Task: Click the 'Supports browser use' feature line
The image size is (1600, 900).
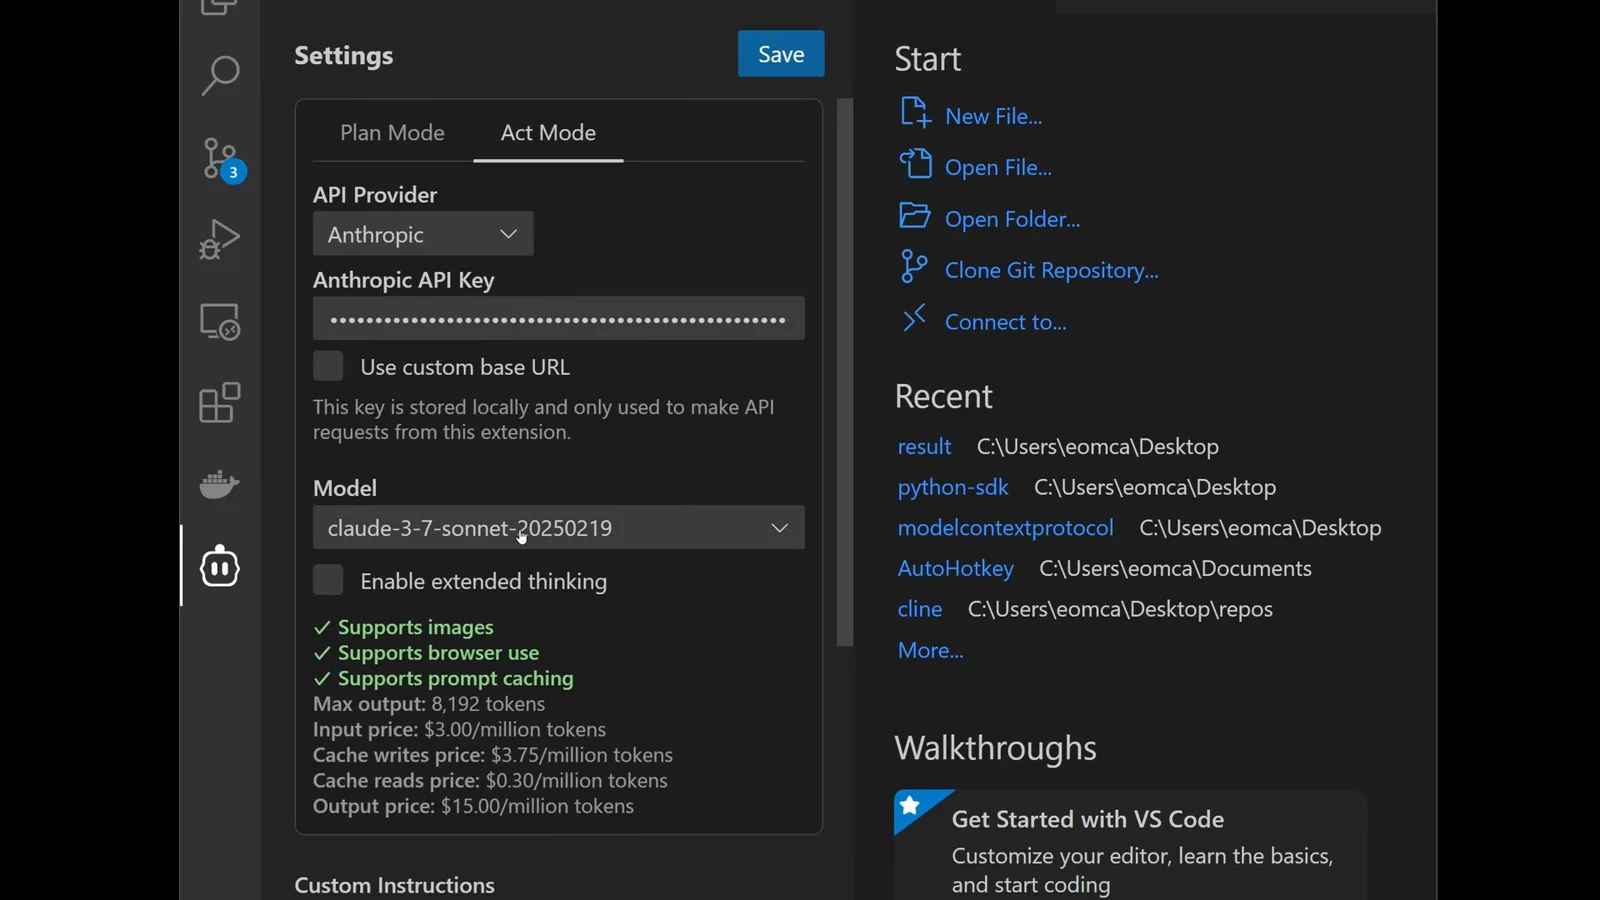Action: tap(426, 653)
